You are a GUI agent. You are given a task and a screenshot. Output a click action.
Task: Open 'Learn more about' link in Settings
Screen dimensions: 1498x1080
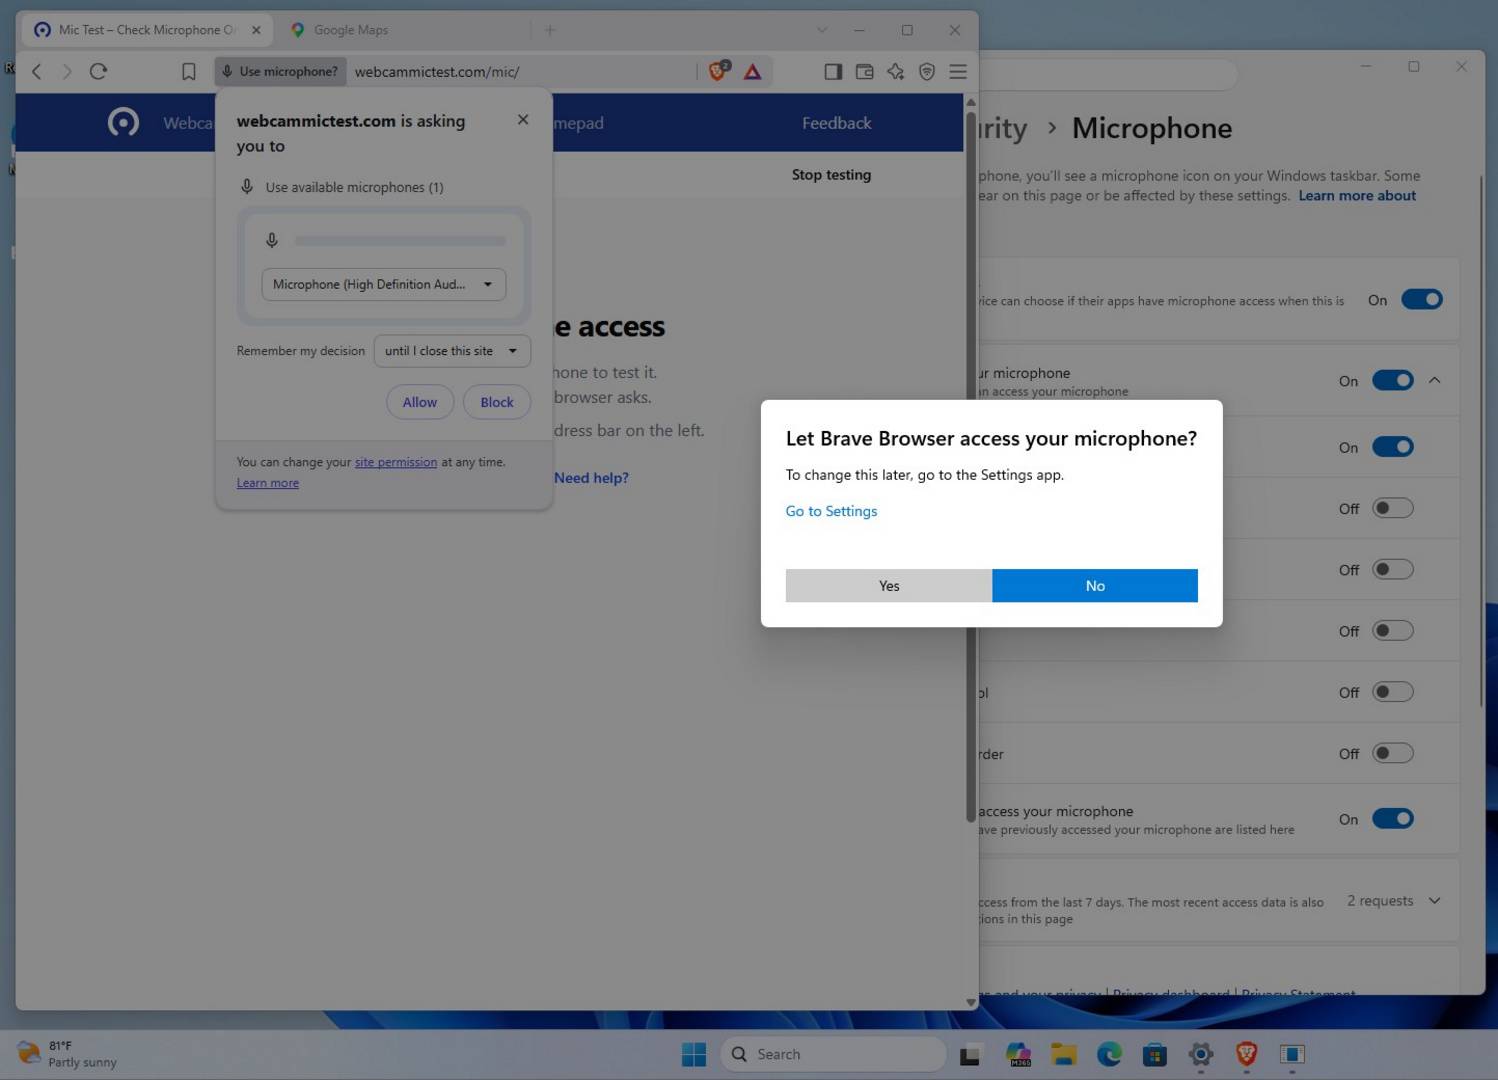click(x=1357, y=196)
